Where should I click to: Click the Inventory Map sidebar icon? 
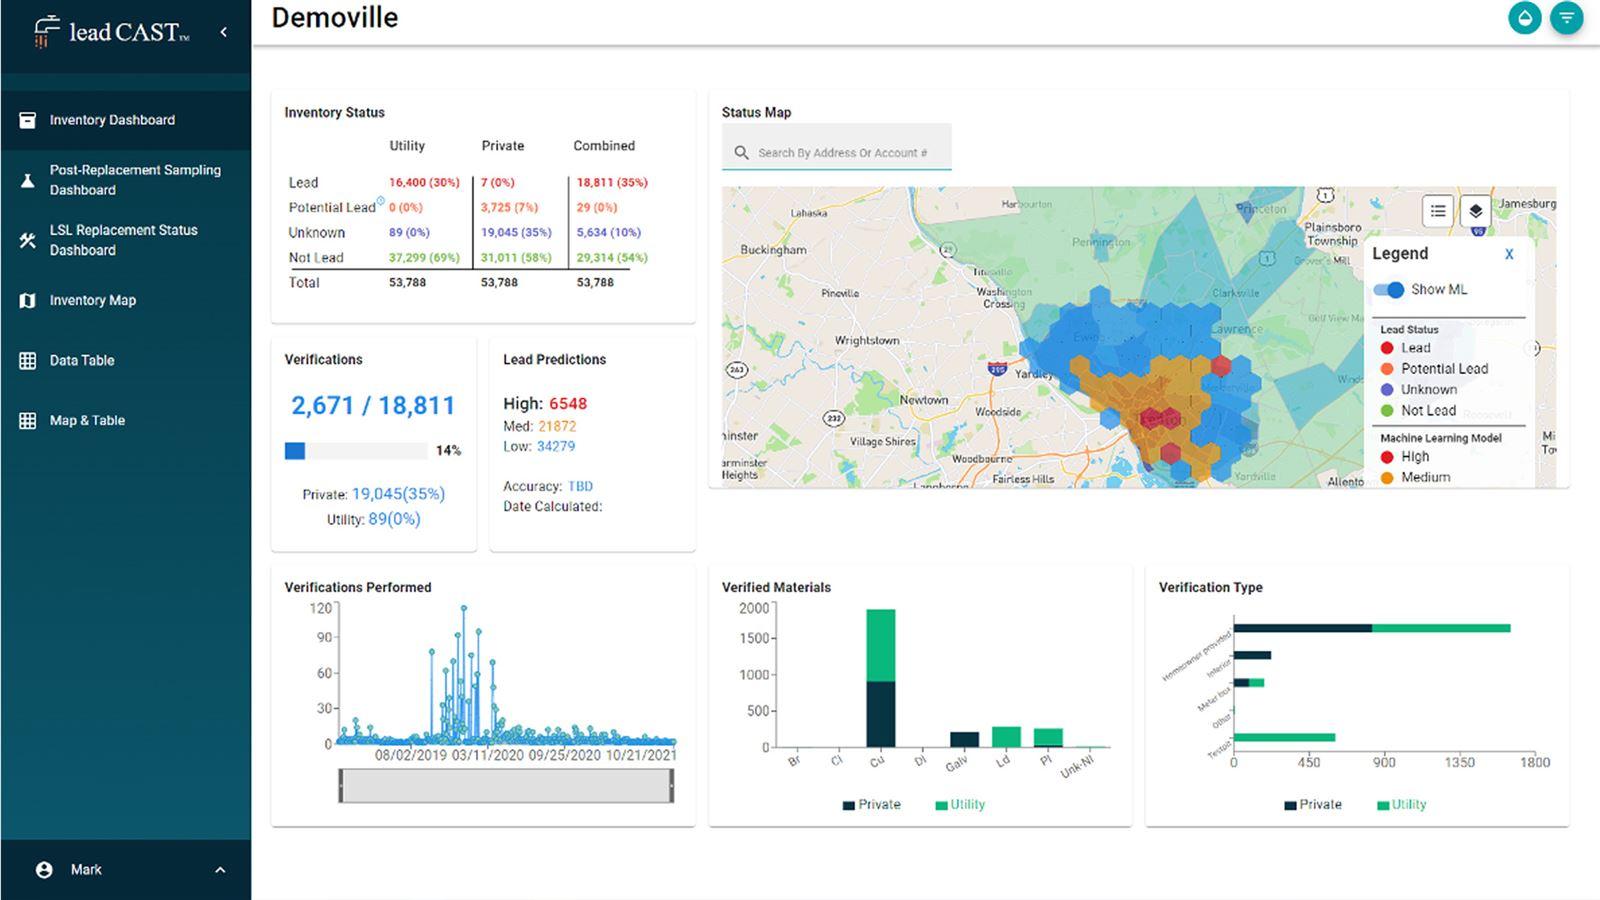(28, 300)
